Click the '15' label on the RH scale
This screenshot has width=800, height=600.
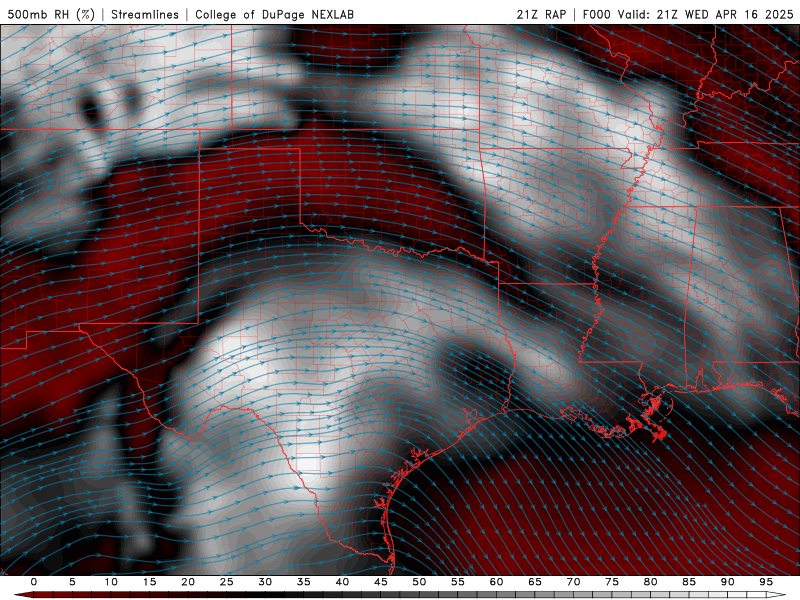coord(149,582)
